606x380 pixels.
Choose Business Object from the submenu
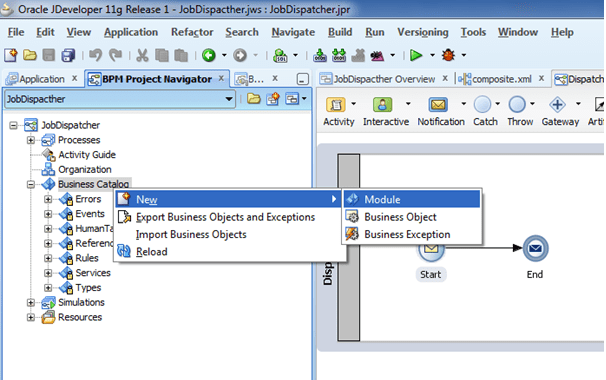pos(412,217)
